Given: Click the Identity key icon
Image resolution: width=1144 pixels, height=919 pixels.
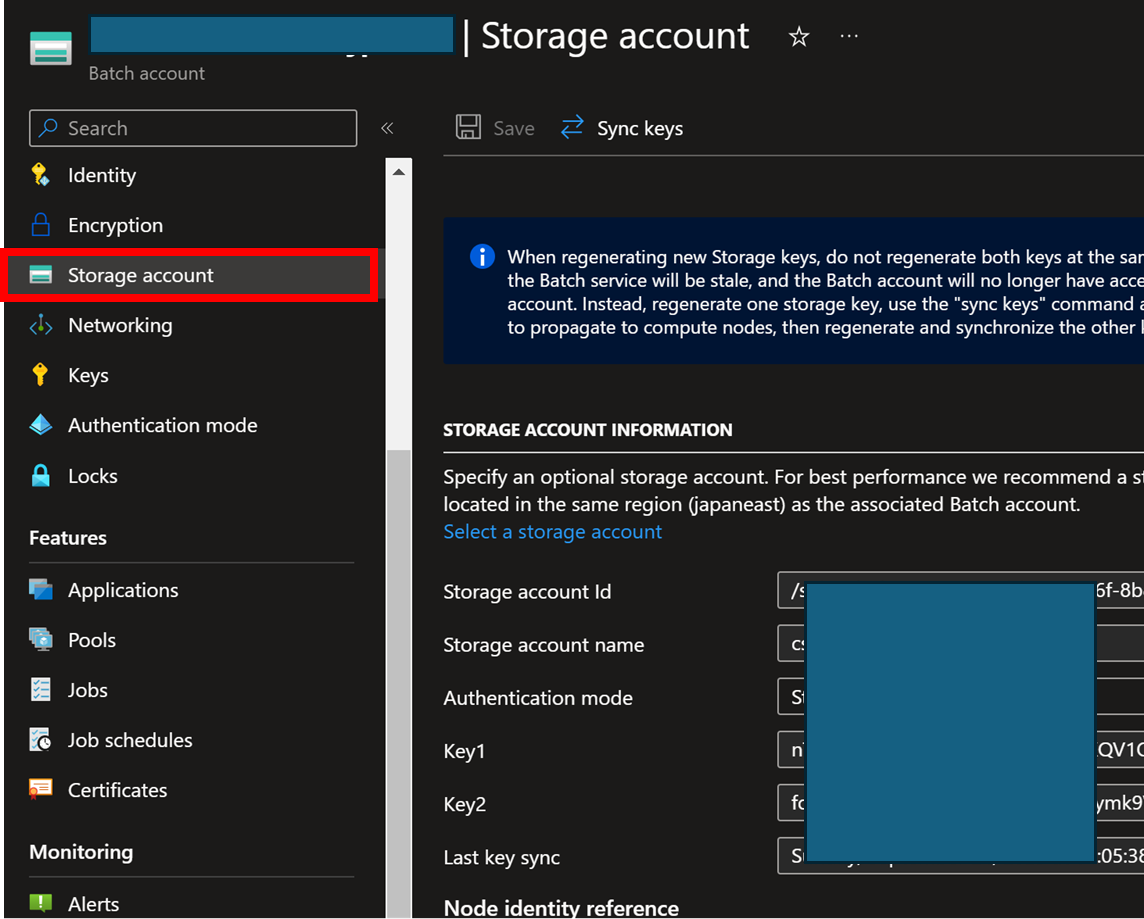Looking at the screenshot, I should [x=40, y=175].
